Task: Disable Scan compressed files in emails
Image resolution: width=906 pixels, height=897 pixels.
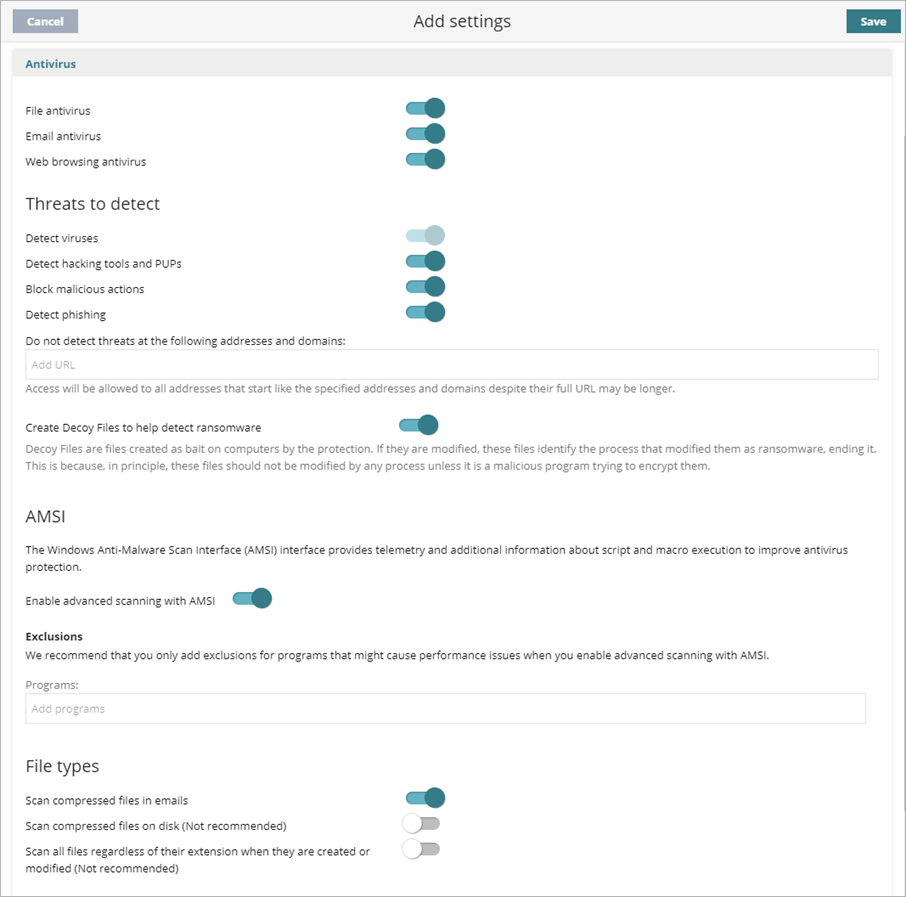Action: point(424,797)
